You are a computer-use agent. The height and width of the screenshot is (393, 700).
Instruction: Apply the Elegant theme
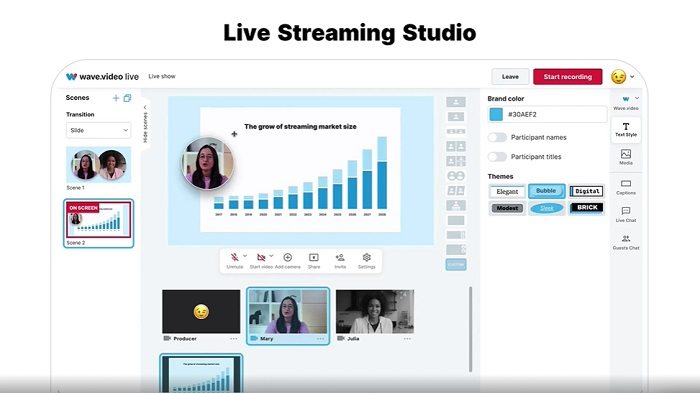point(507,192)
